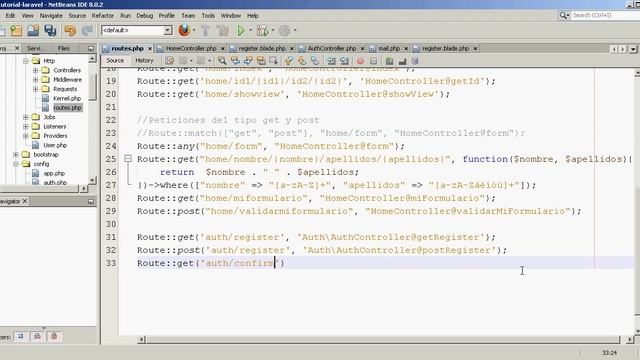
Task: Select app.php in project tree
Action: pyautogui.click(x=54, y=173)
